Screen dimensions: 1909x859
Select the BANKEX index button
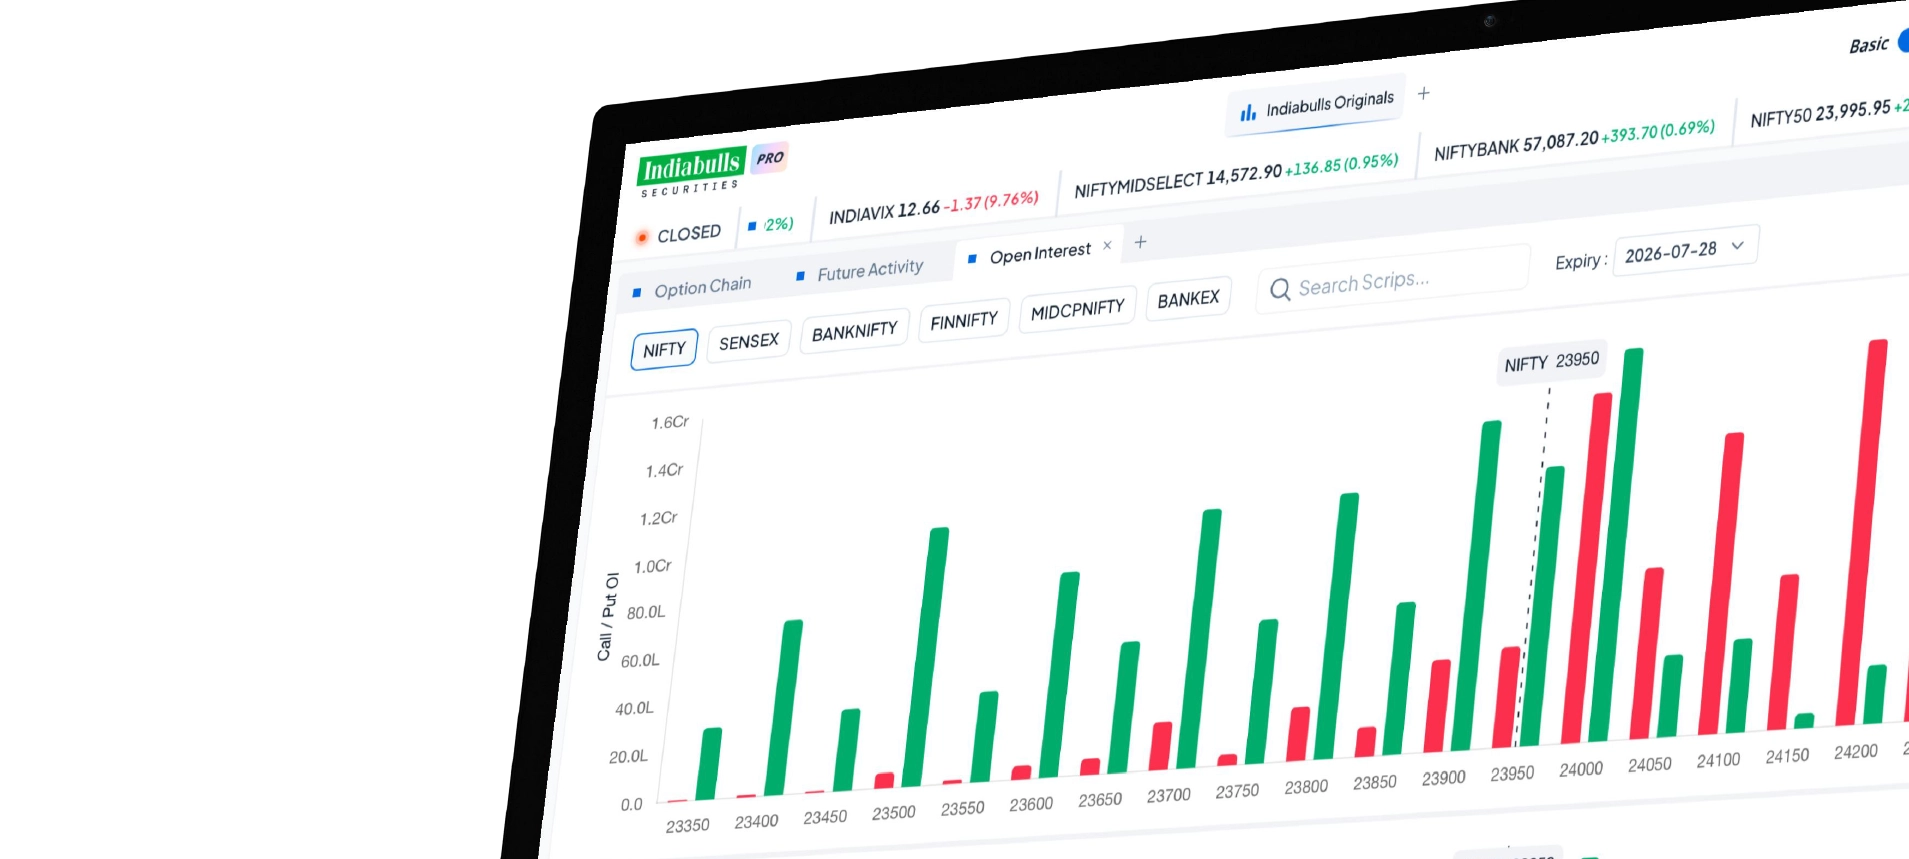pyautogui.click(x=1189, y=299)
